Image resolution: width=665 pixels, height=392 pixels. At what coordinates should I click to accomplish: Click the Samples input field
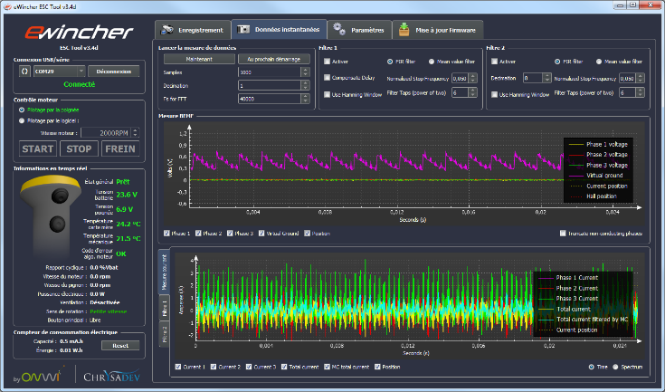pyautogui.click(x=269, y=72)
